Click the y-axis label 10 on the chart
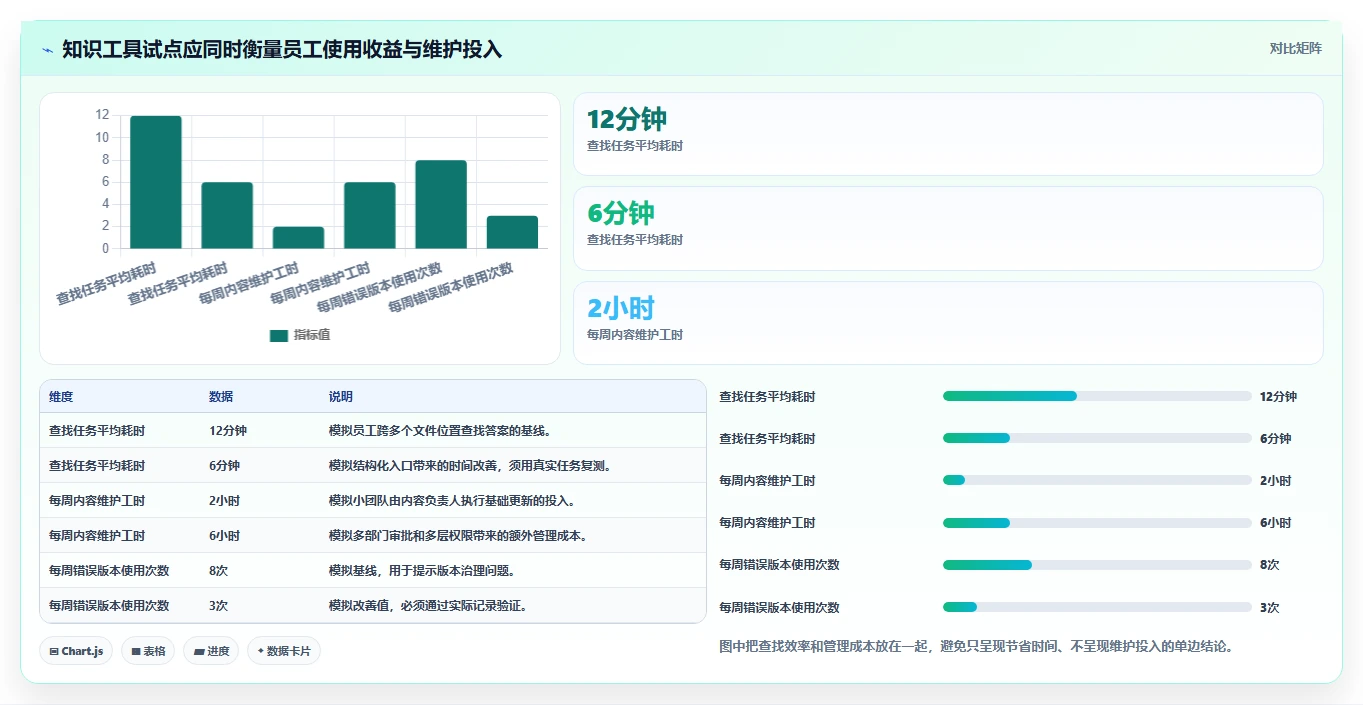1363x705 pixels. pyautogui.click(x=102, y=137)
